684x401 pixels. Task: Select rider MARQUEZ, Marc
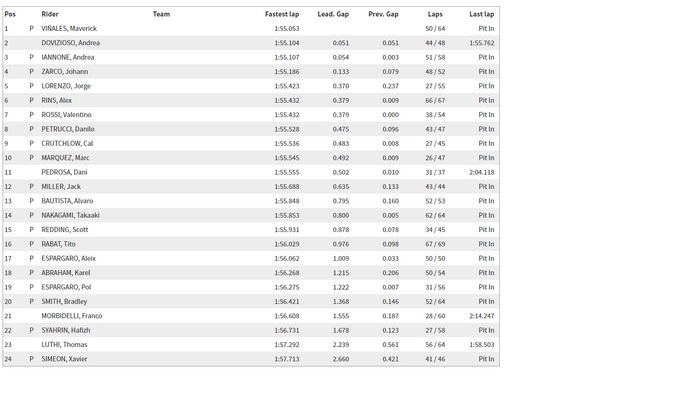click(65, 158)
